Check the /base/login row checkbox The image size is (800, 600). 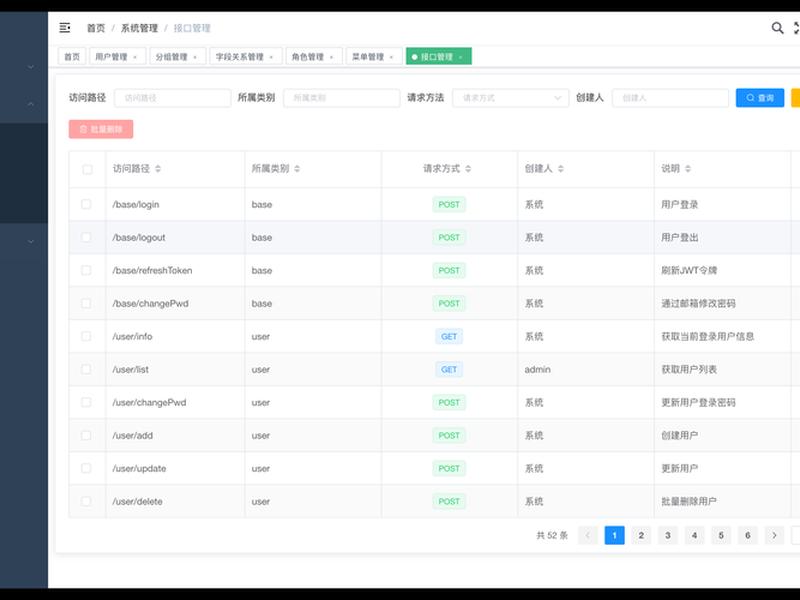86,204
